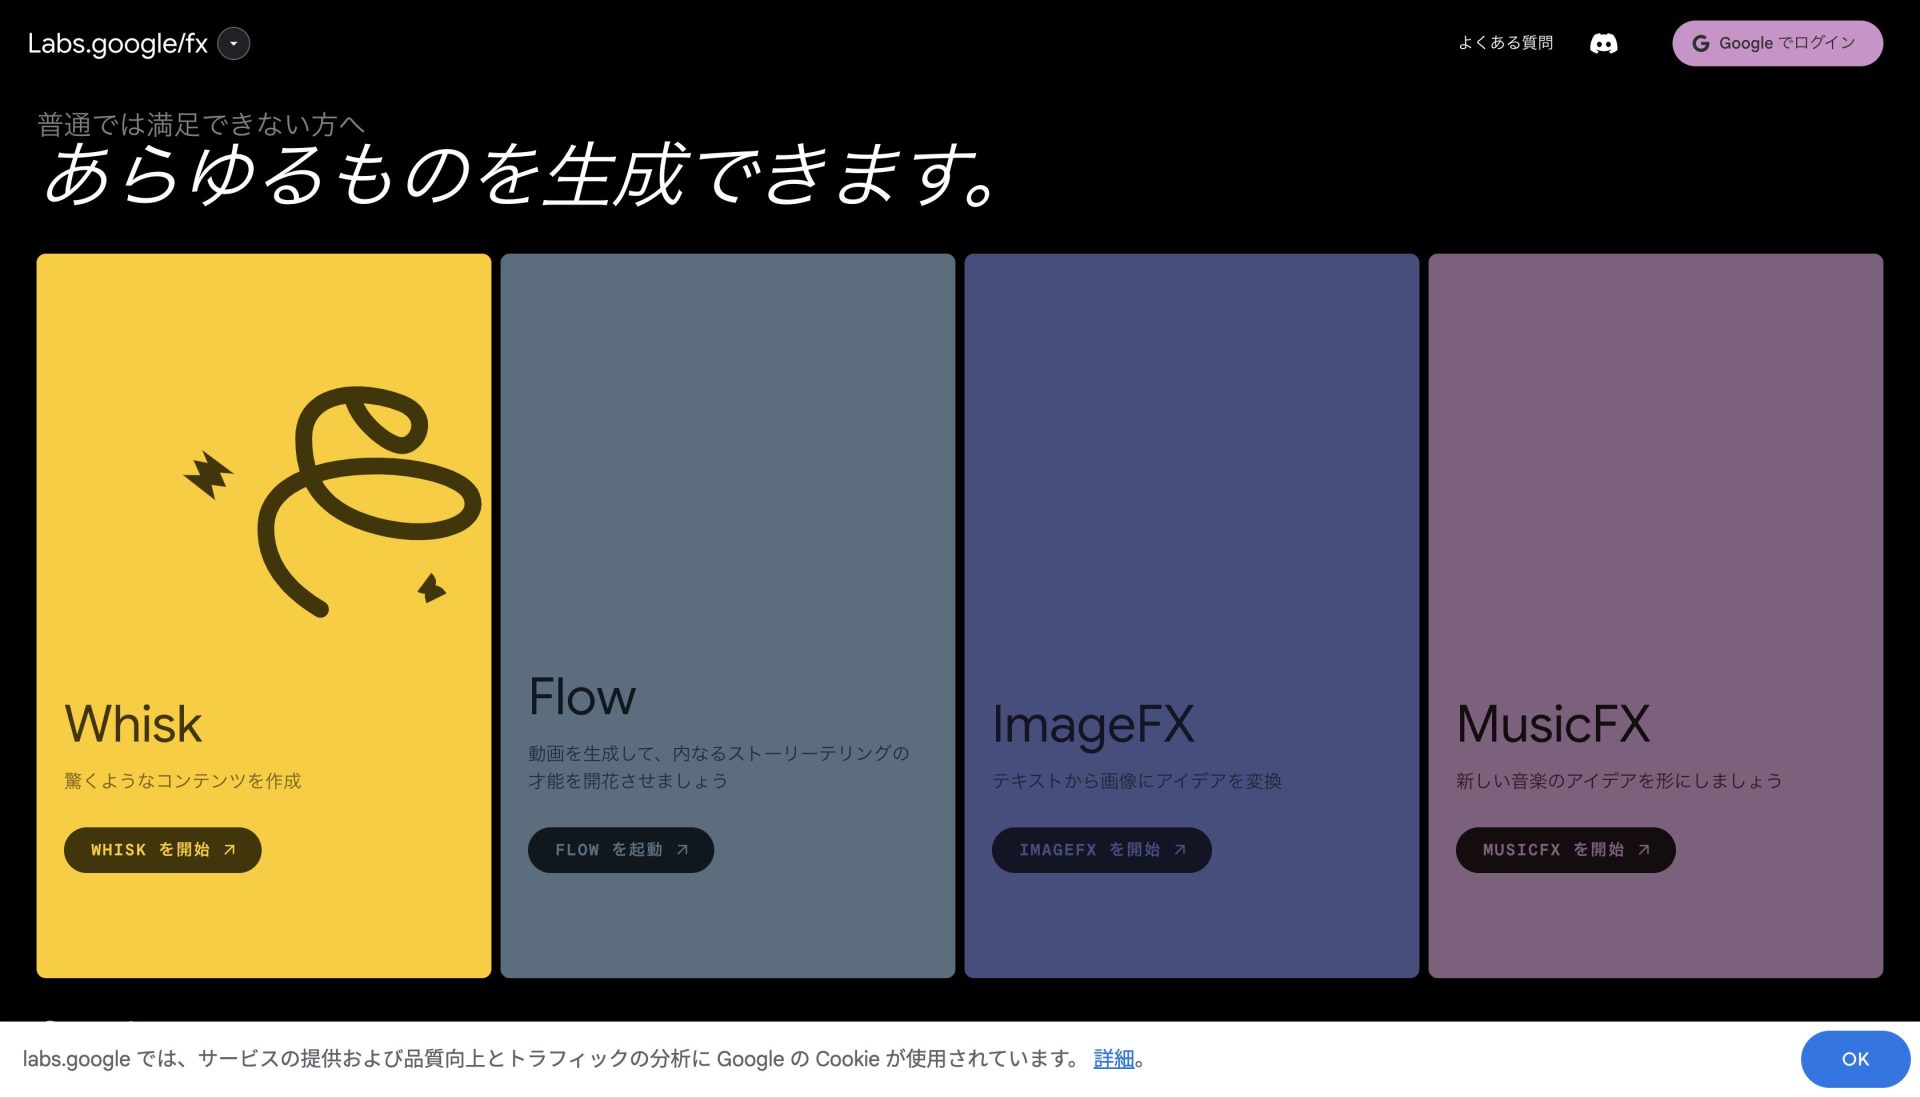Start Flow using the FLOW を起動 button

(x=620, y=849)
